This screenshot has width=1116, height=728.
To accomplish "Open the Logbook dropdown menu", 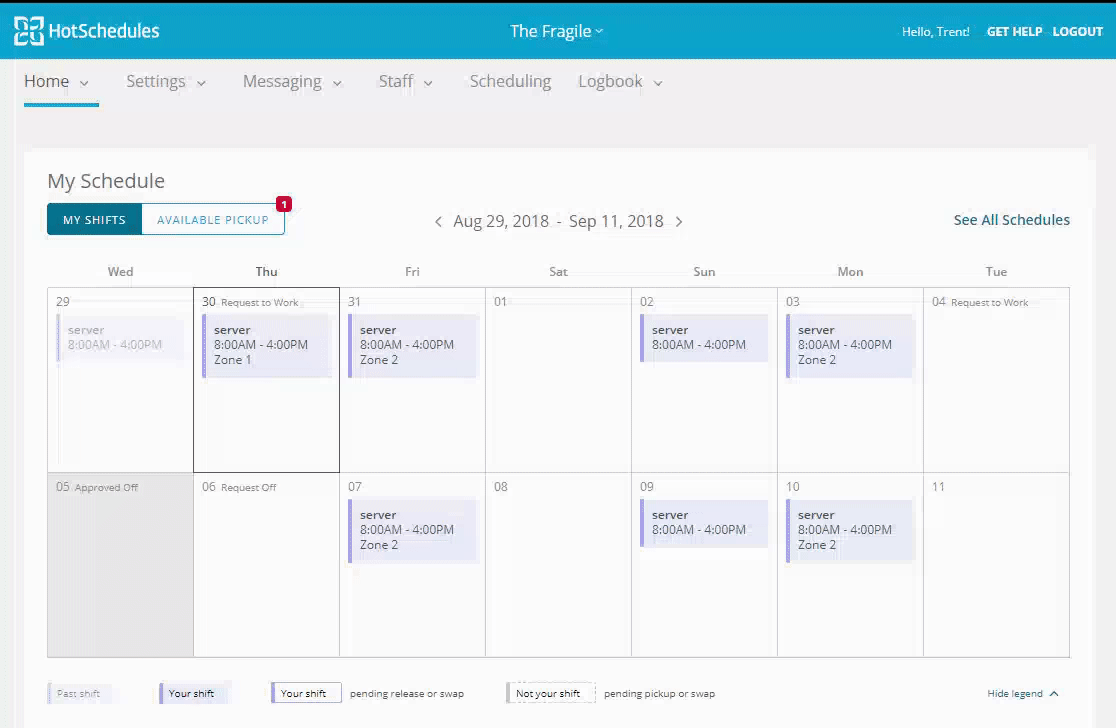I will pyautogui.click(x=620, y=82).
